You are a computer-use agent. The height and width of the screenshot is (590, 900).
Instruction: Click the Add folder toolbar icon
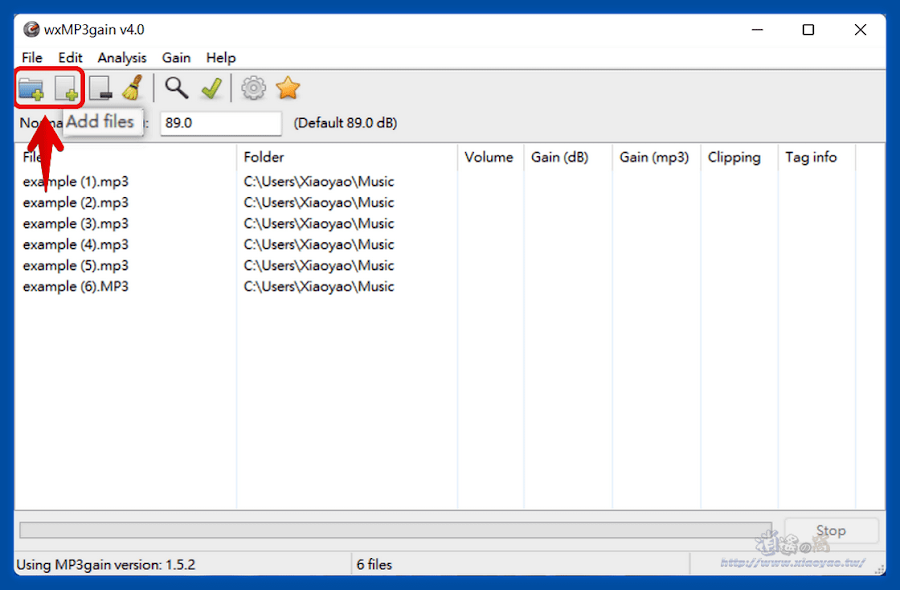coord(31,88)
